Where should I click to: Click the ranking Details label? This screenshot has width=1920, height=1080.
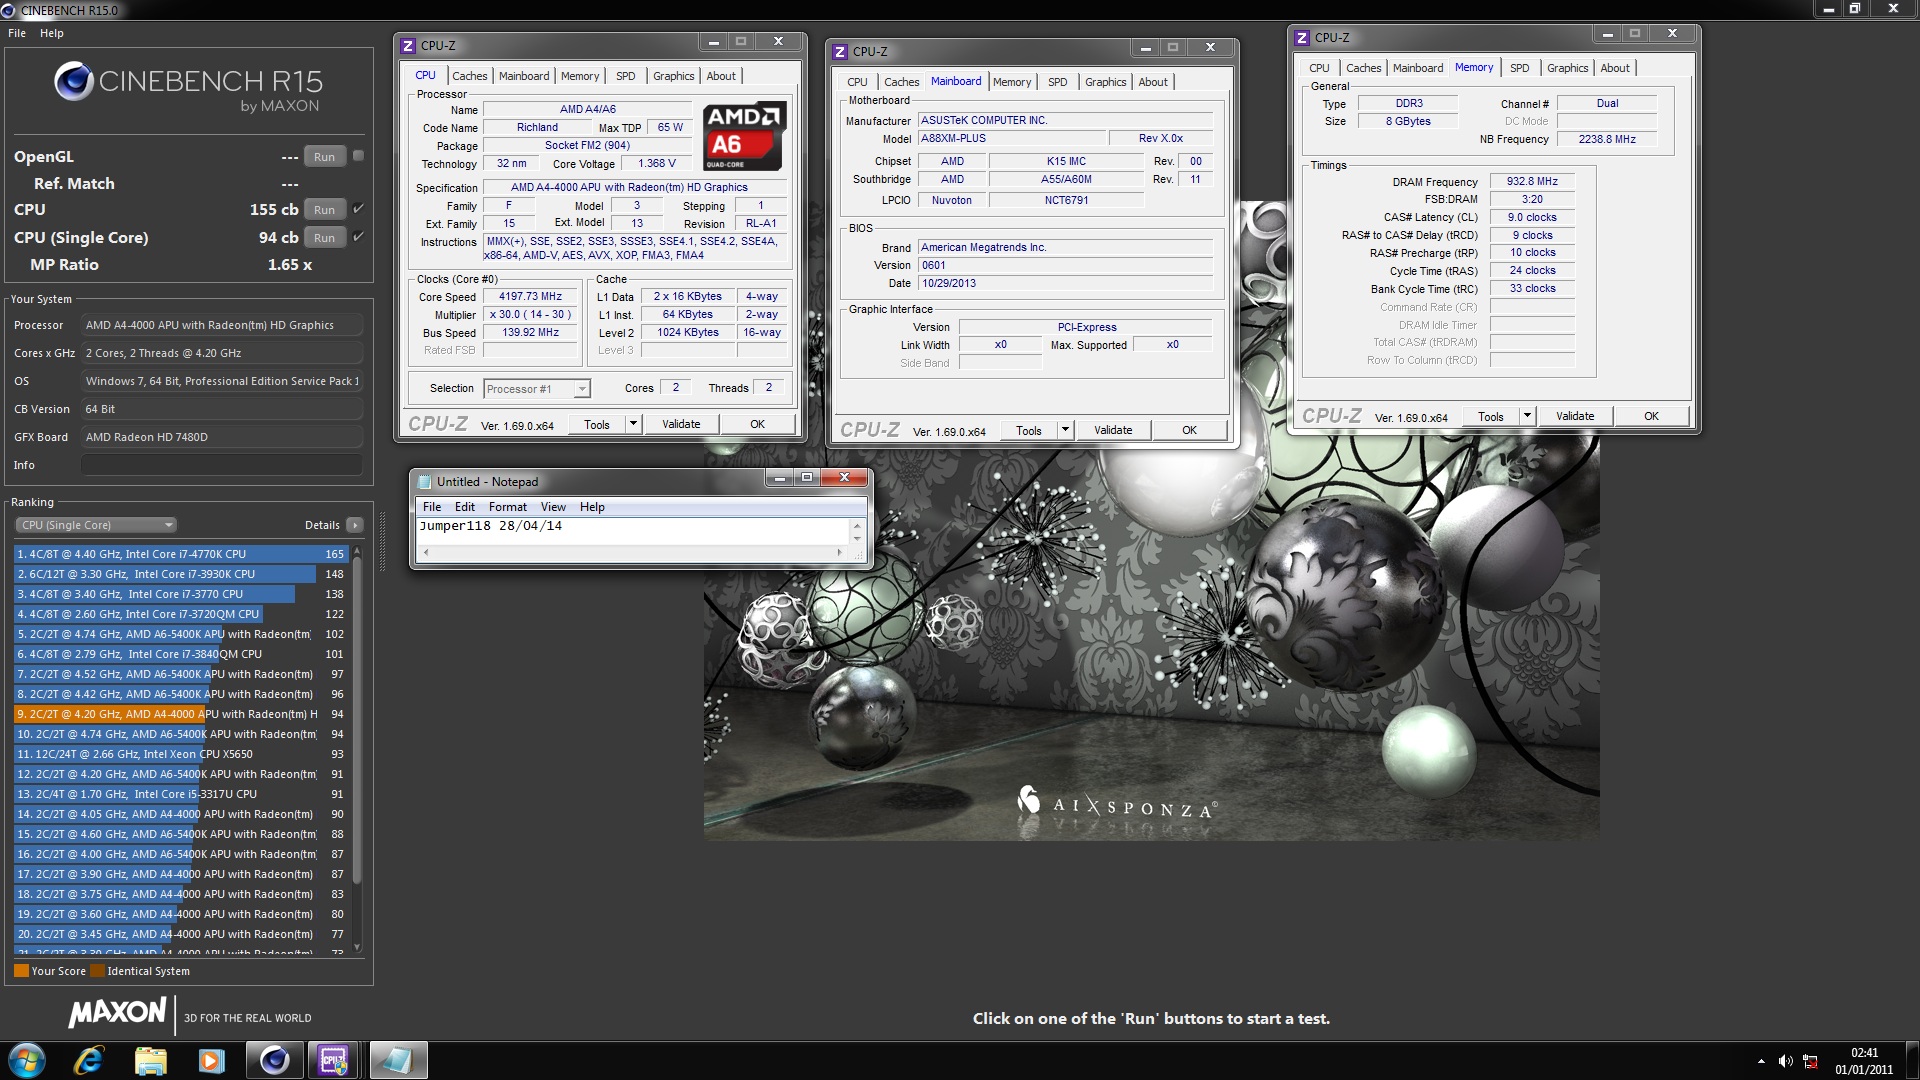pos(322,525)
